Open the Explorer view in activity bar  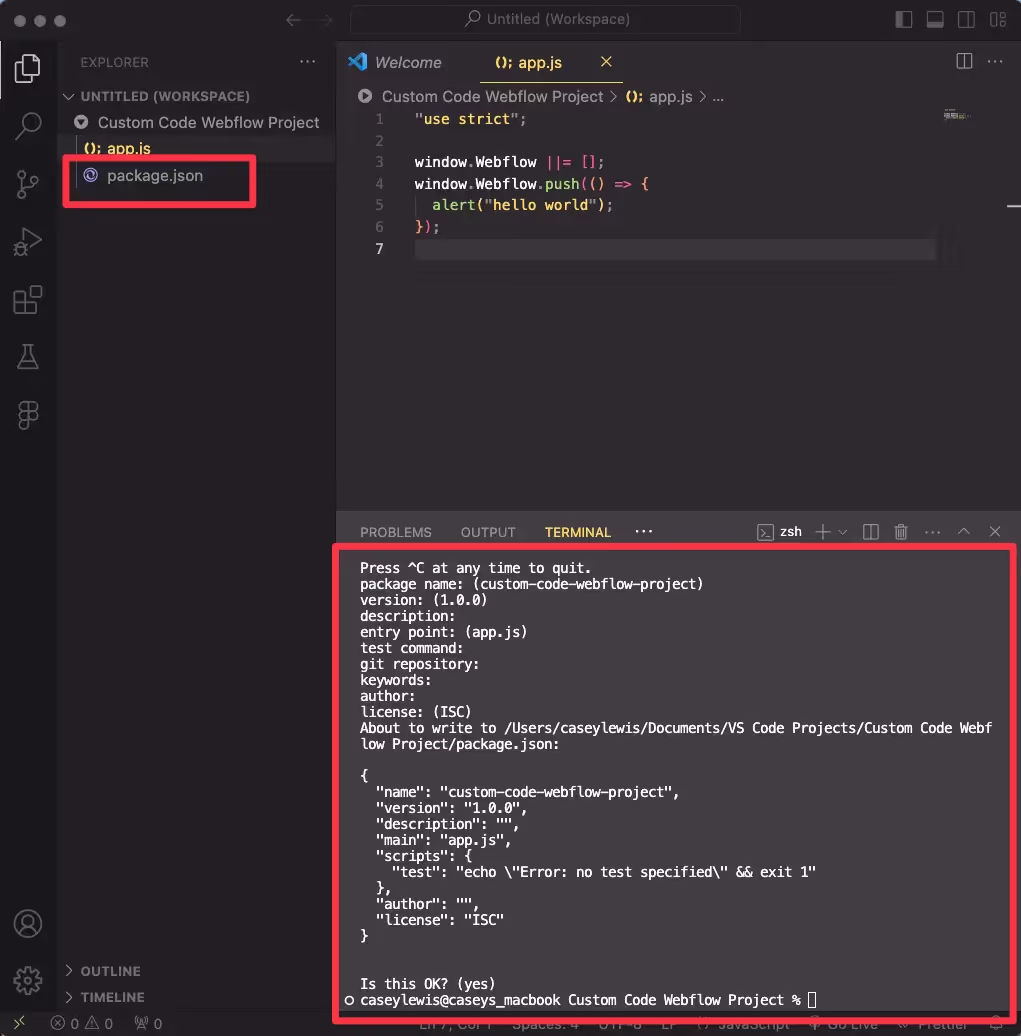coord(27,69)
